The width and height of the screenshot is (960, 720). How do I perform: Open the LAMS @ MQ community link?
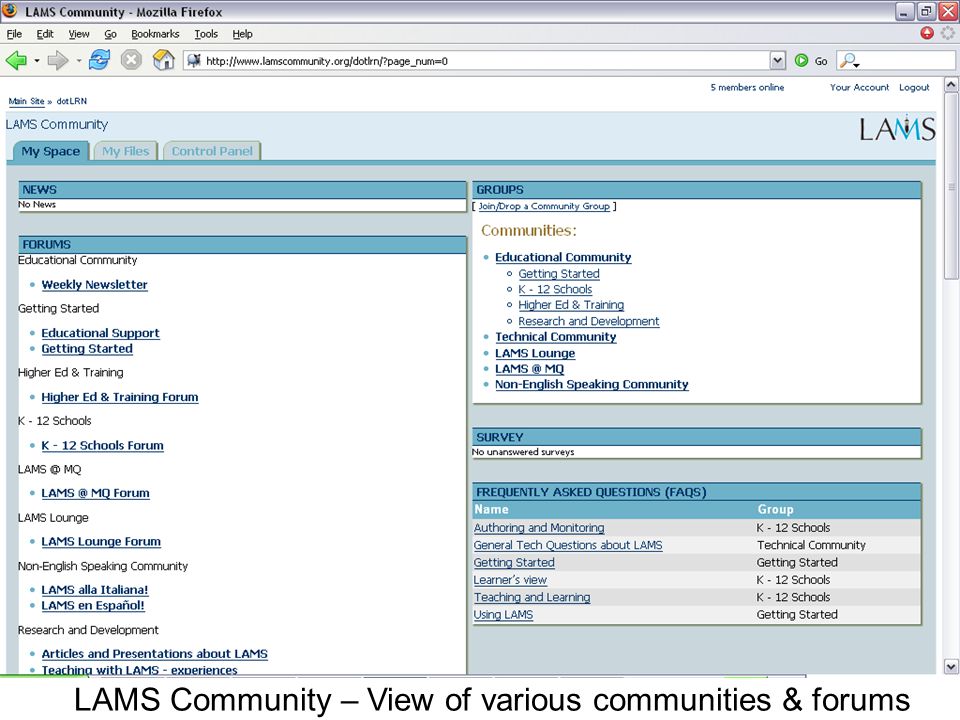pos(530,369)
